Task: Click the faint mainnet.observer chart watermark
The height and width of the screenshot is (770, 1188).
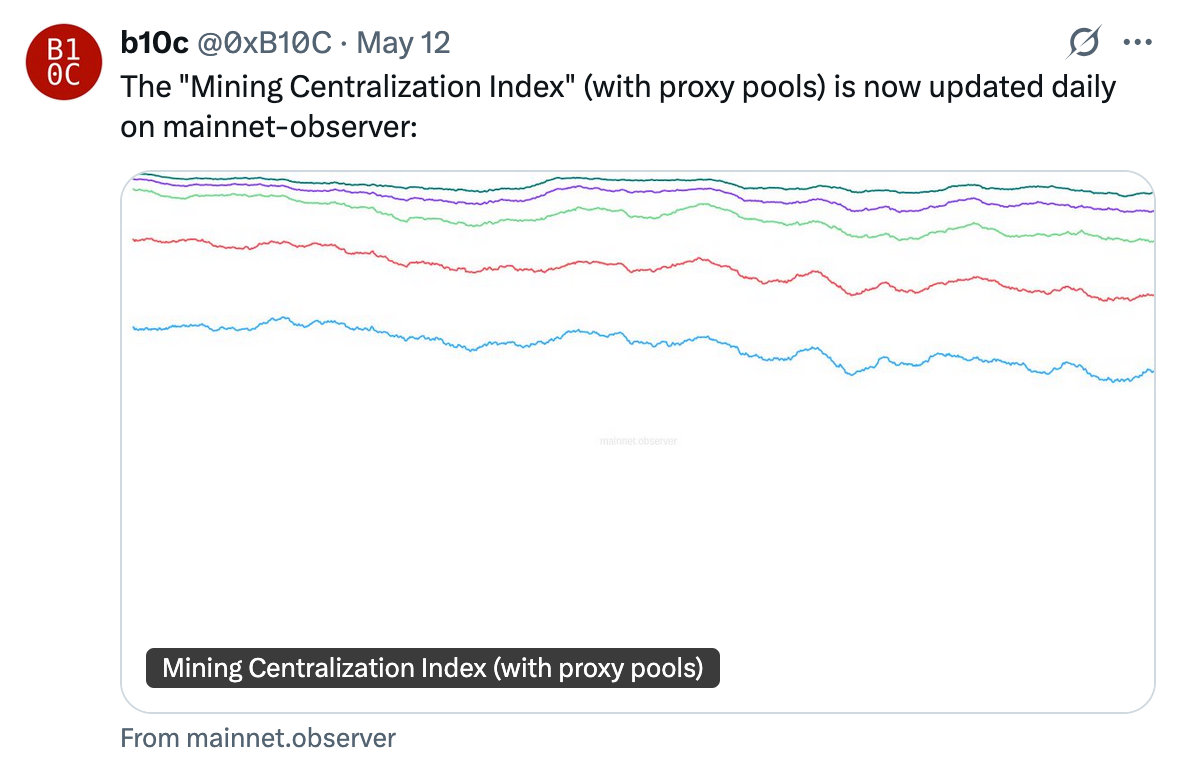Action: [x=638, y=440]
